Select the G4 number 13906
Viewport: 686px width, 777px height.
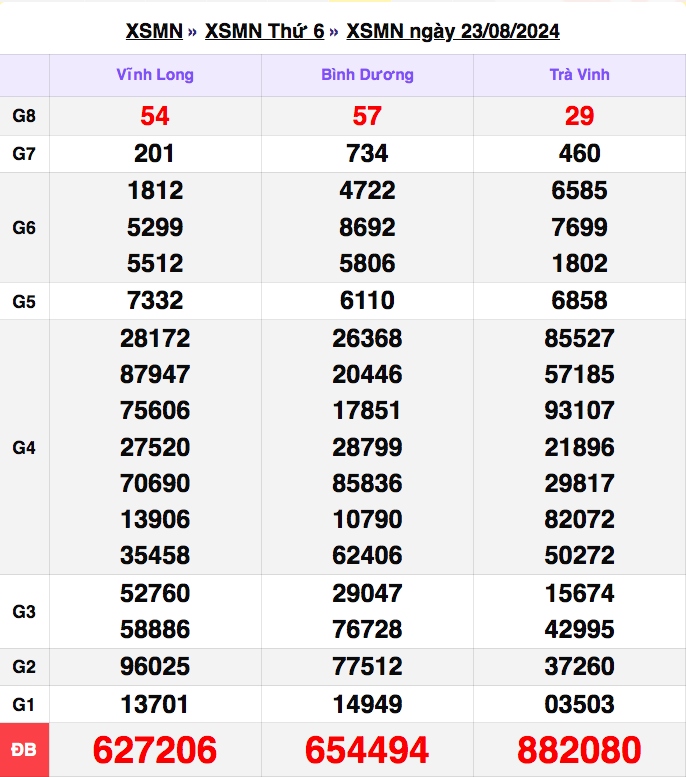[x=155, y=519]
